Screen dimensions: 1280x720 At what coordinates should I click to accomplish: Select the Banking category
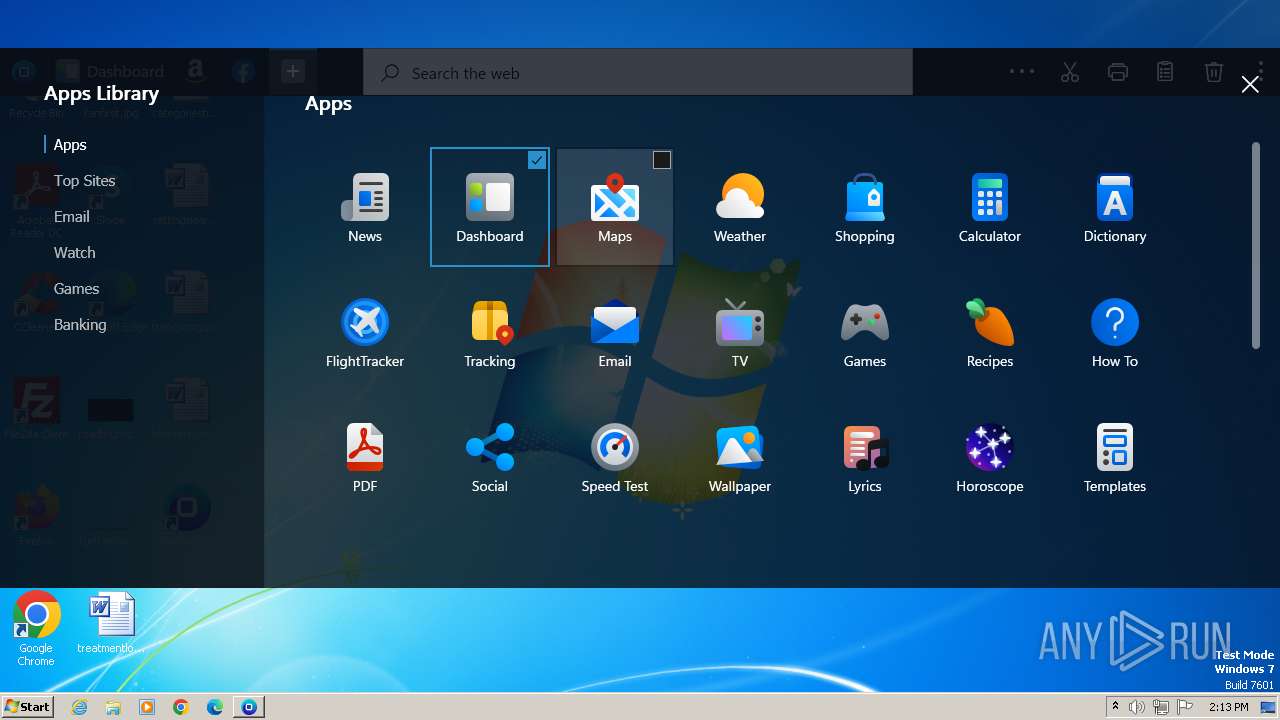coord(80,325)
